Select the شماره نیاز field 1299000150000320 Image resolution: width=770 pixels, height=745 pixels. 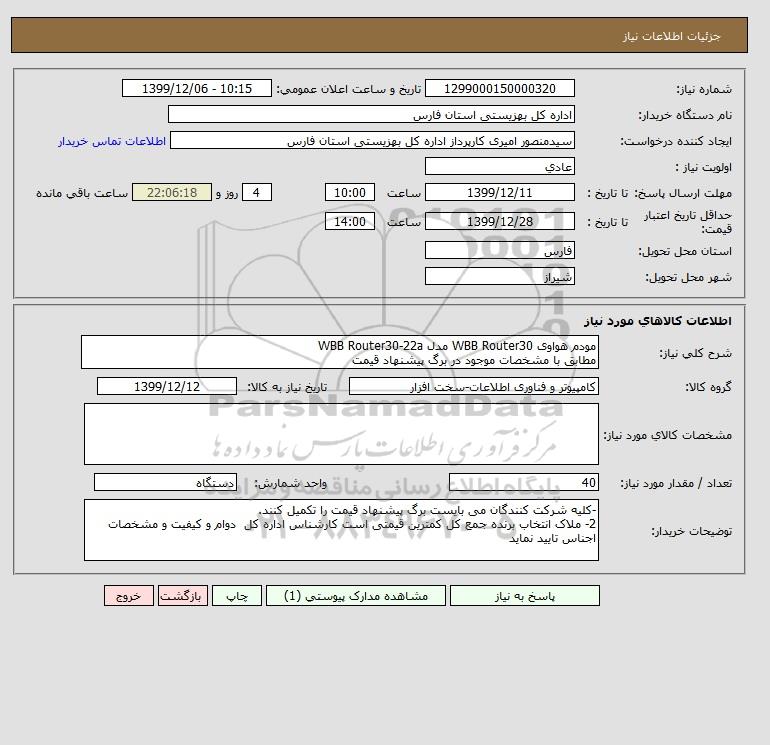pyautogui.click(x=499, y=88)
